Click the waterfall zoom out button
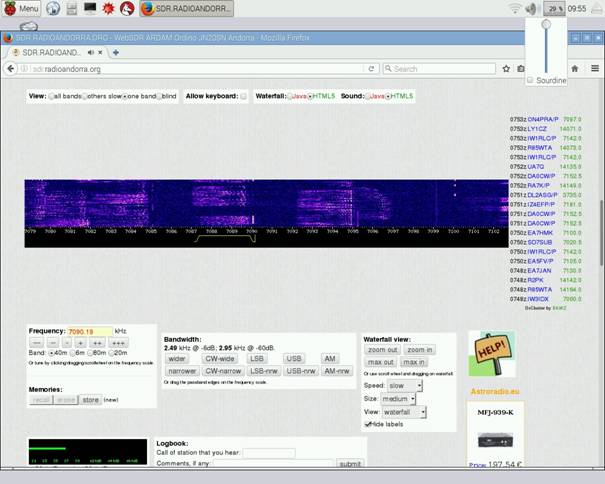The image size is (605, 484). pos(382,350)
